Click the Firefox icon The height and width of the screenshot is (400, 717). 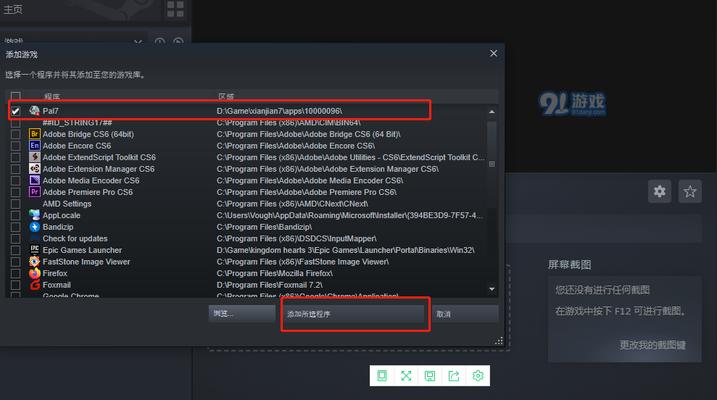[x=34, y=273]
